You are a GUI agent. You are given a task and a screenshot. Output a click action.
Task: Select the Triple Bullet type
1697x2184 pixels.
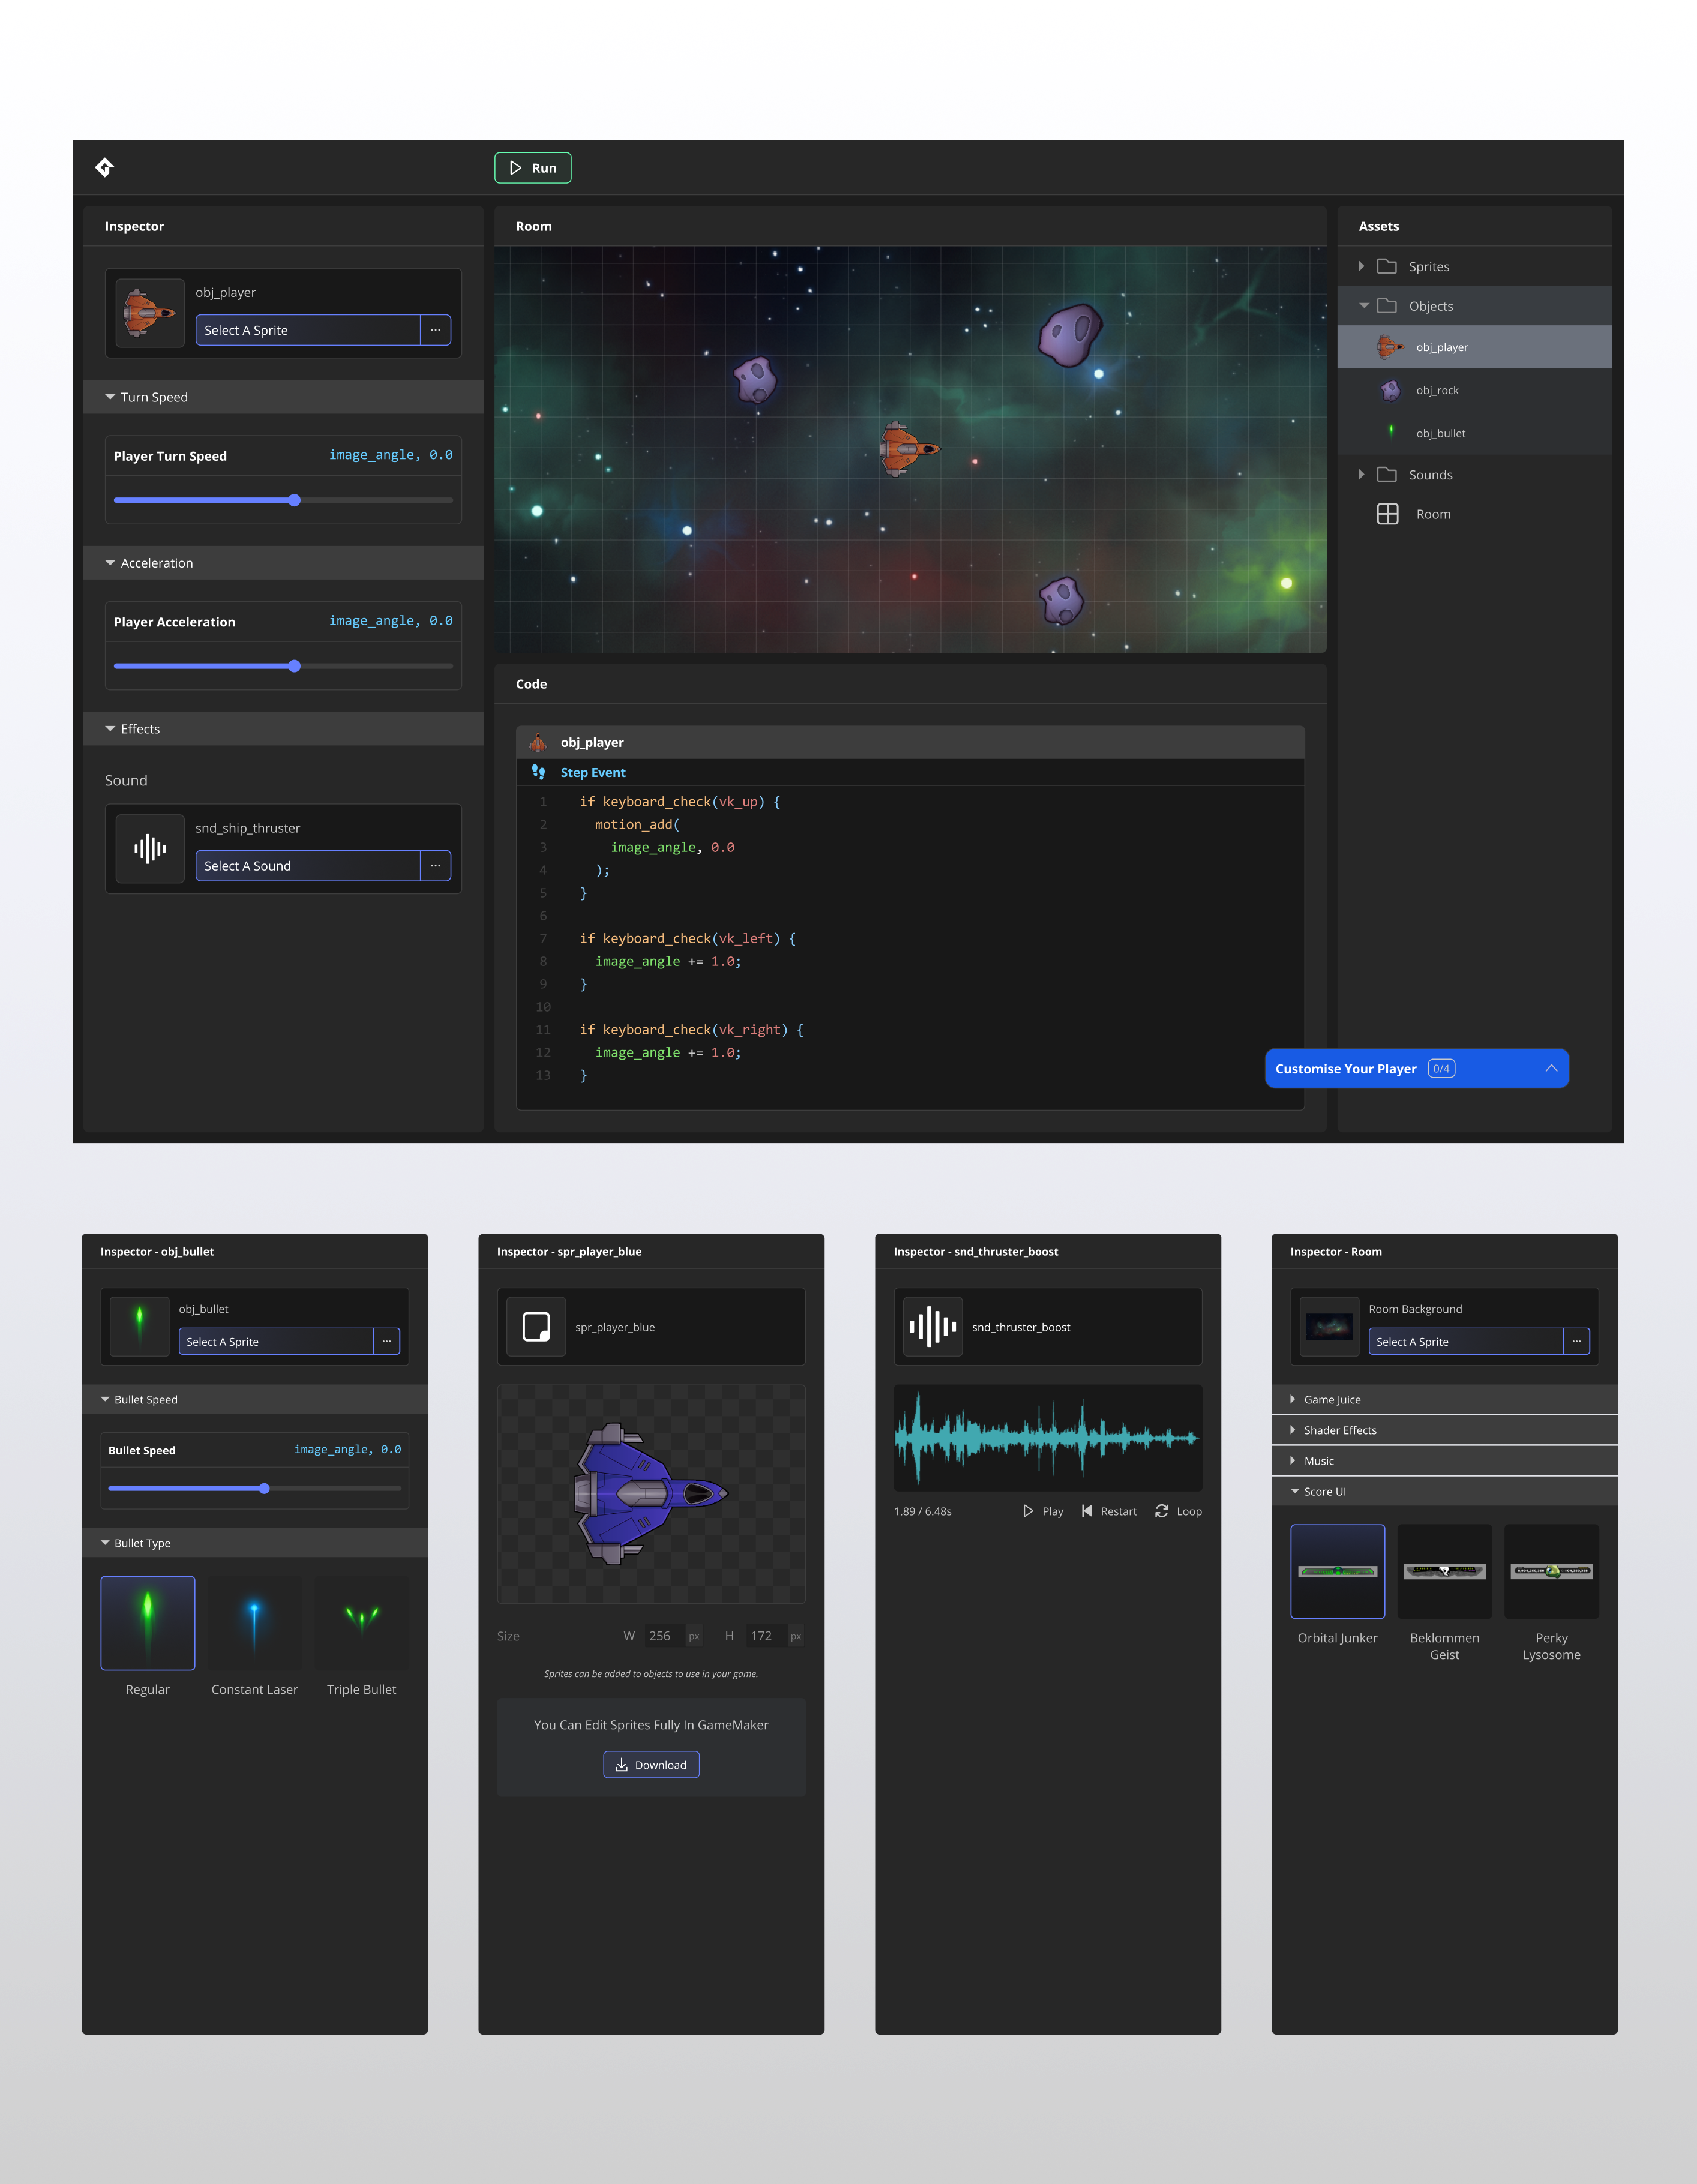click(x=361, y=1623)
